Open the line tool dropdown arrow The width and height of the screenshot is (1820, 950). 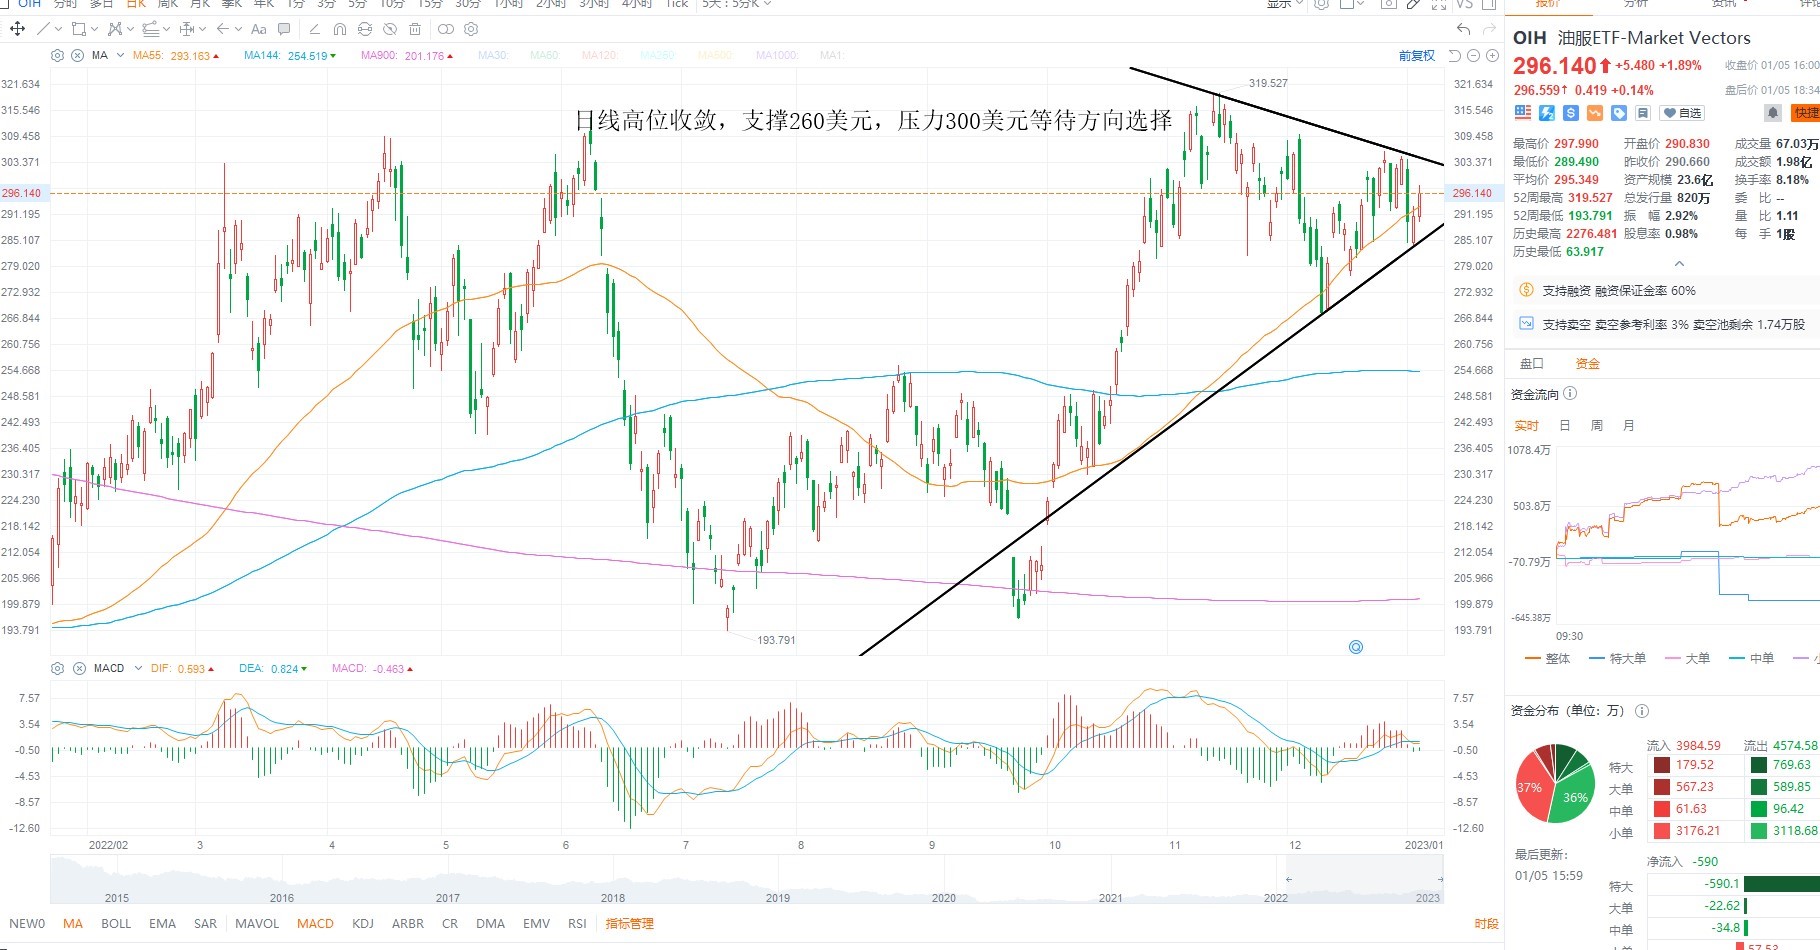[58, 29]
